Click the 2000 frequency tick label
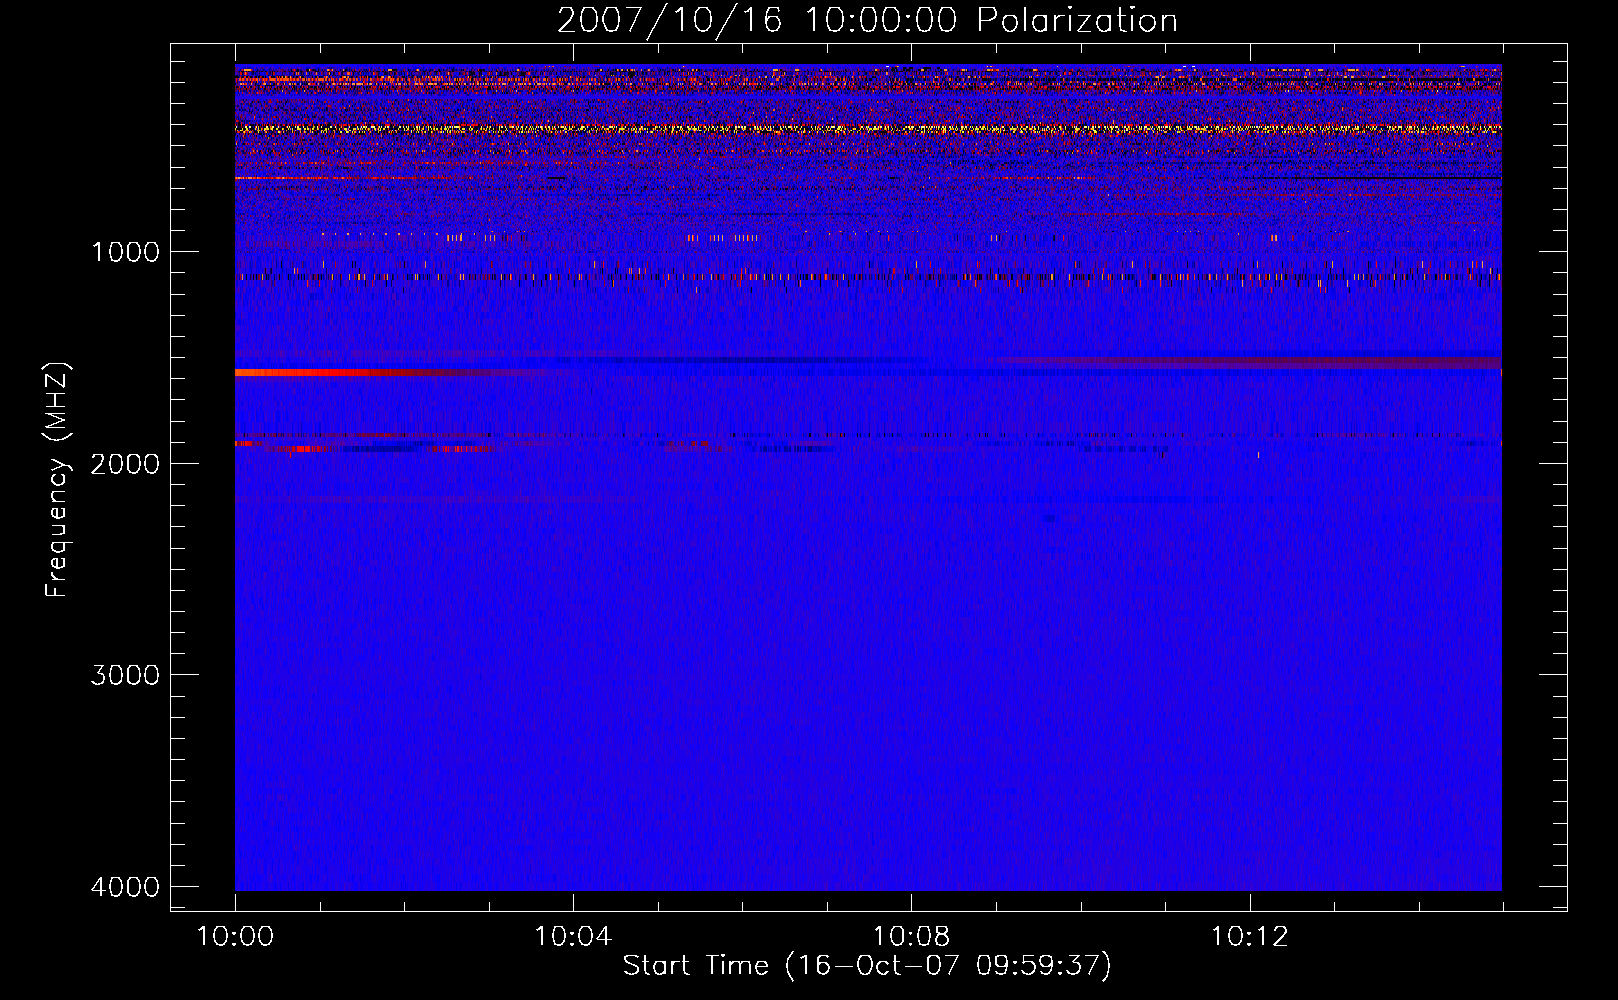 click(x=125, y=464)
